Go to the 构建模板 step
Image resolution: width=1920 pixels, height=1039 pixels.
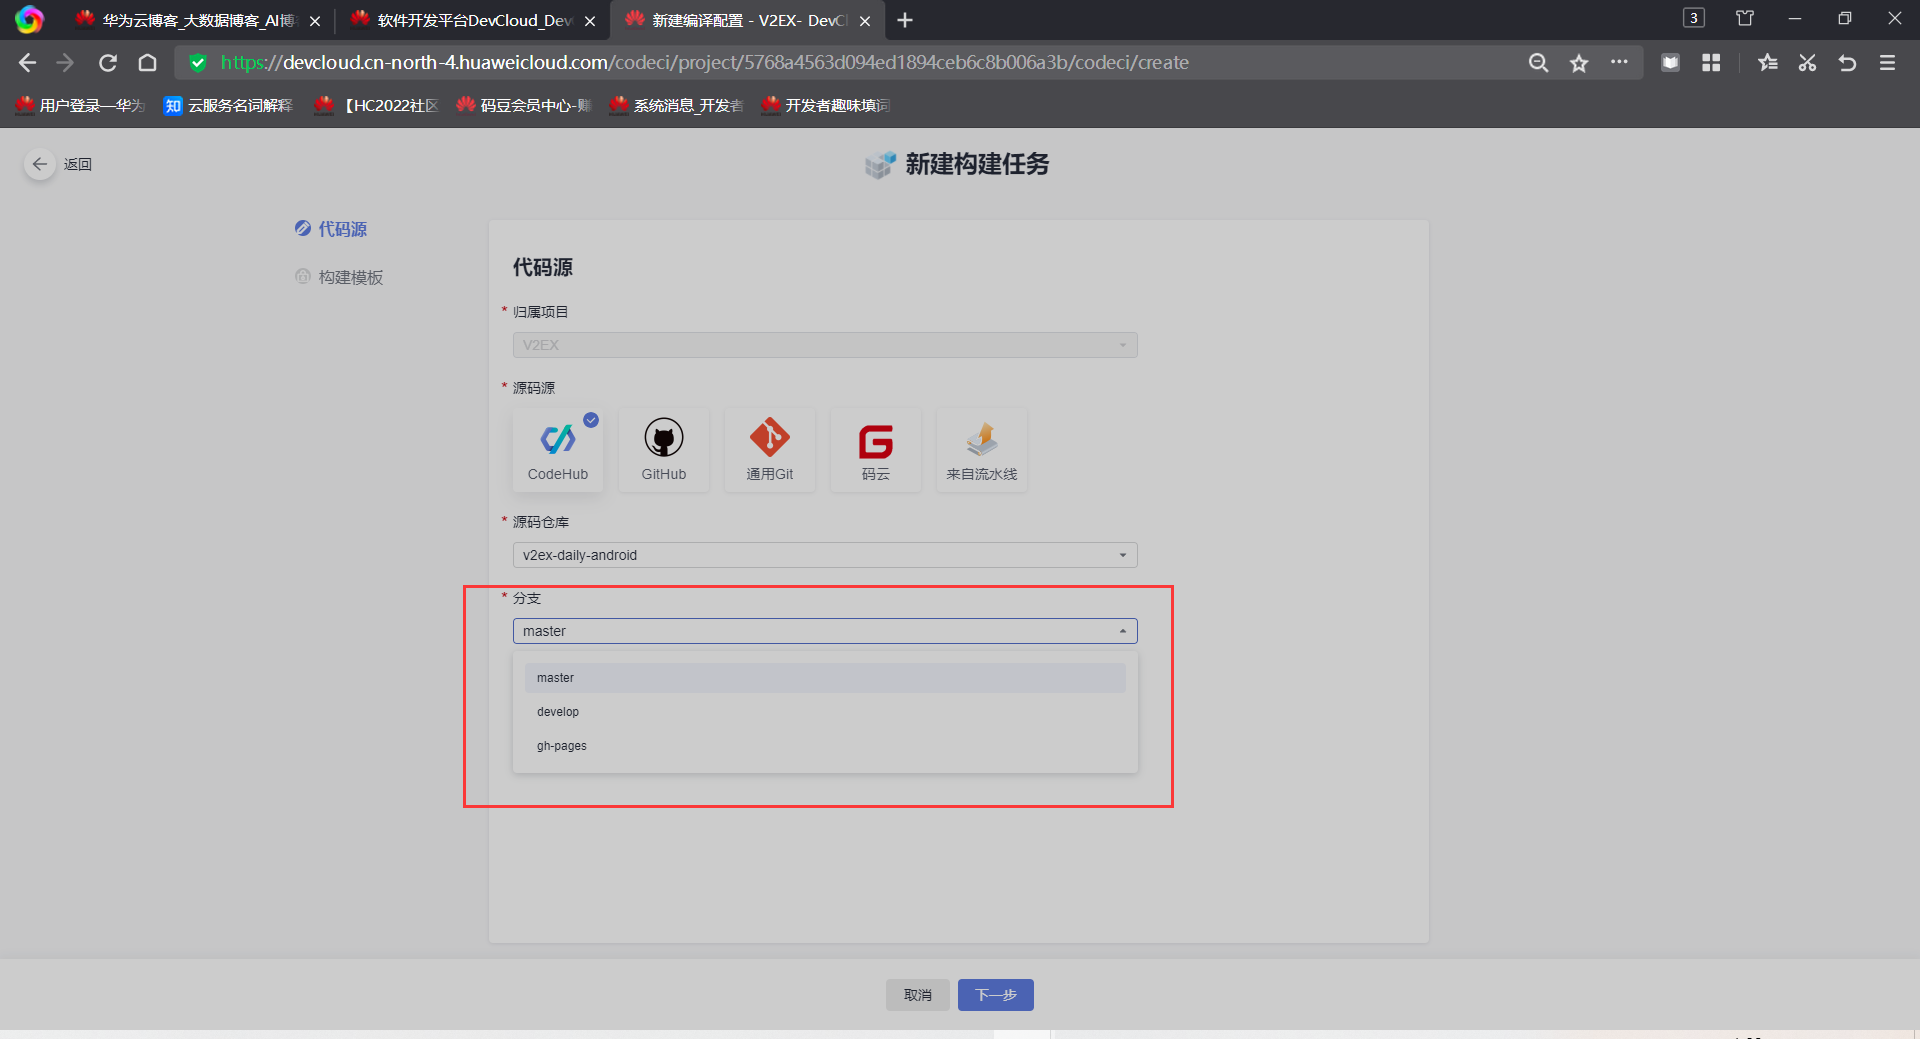coord(339,277)
